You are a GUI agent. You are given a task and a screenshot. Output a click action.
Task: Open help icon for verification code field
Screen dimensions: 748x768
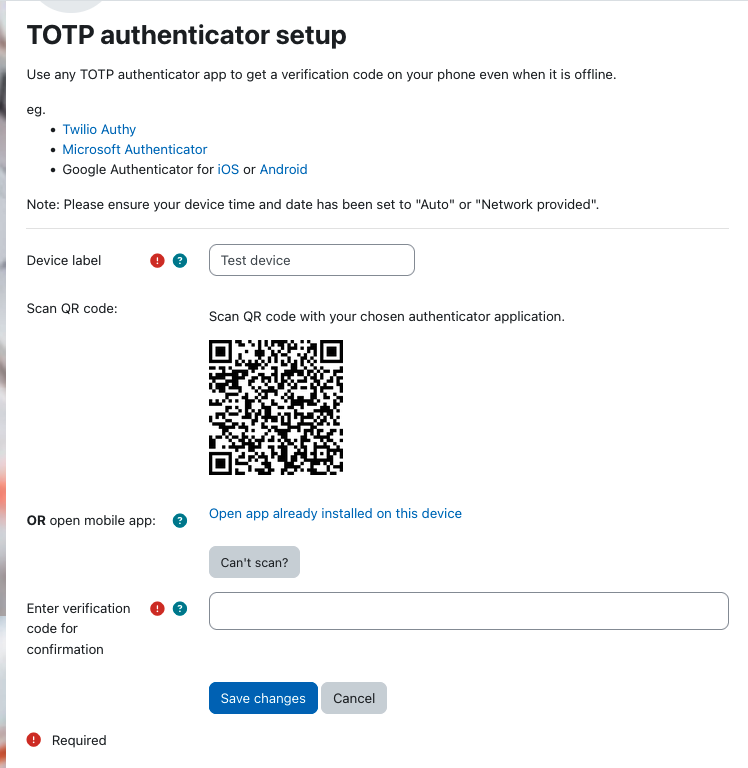click(180, 609)
